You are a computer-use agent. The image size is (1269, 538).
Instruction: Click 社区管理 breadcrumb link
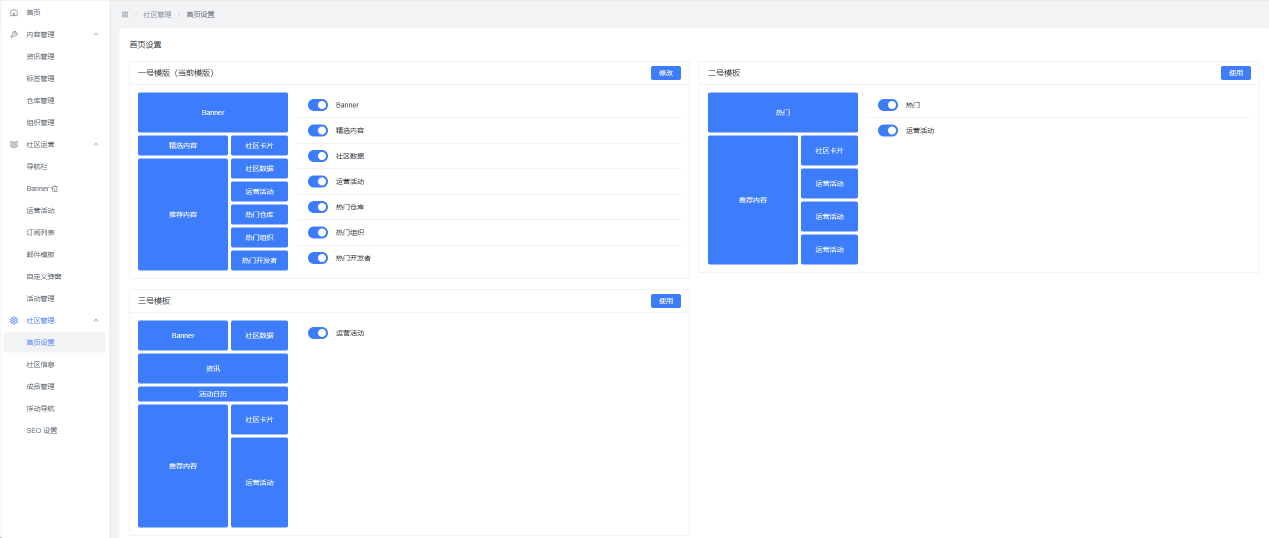pyautogui.click(x=157, y=15)
